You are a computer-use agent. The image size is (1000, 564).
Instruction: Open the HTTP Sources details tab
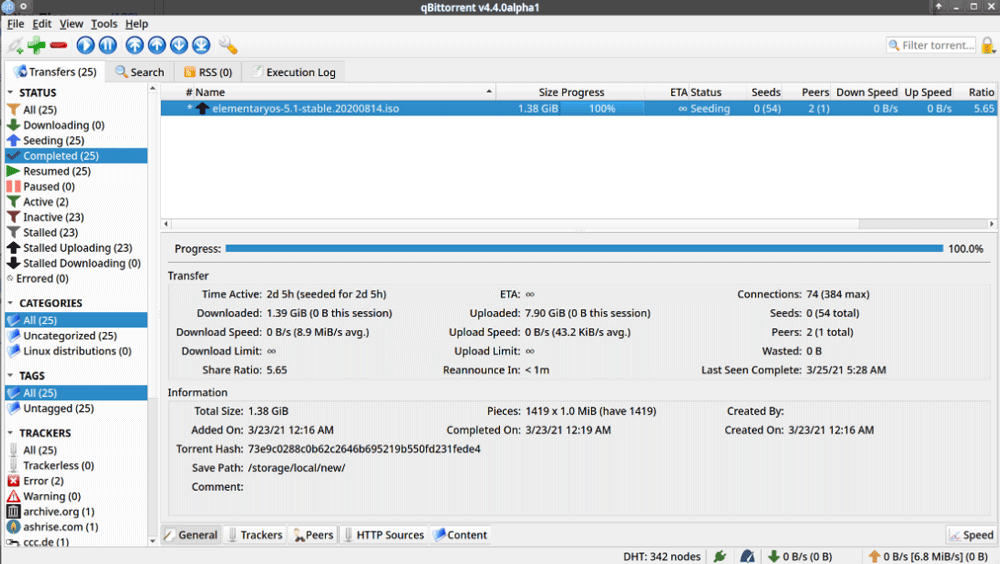[x=384, y=535]
